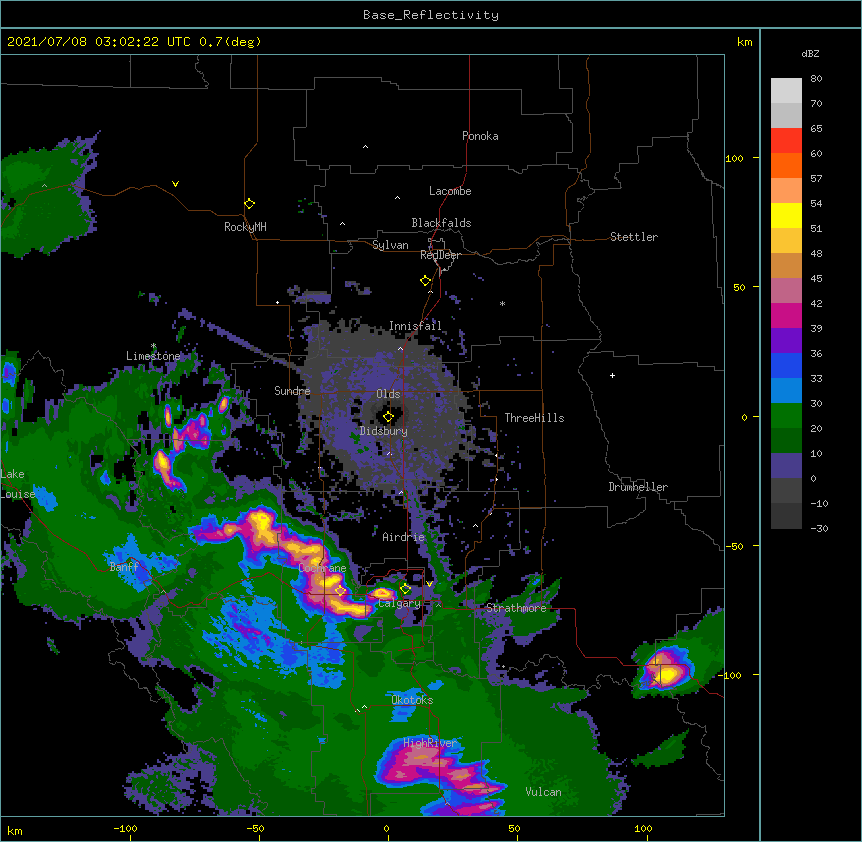Image resolution: width=862 pixels, height=842 pixels.
Task: Click the Base_Reflectivity title
Action: tap(431, 15)
